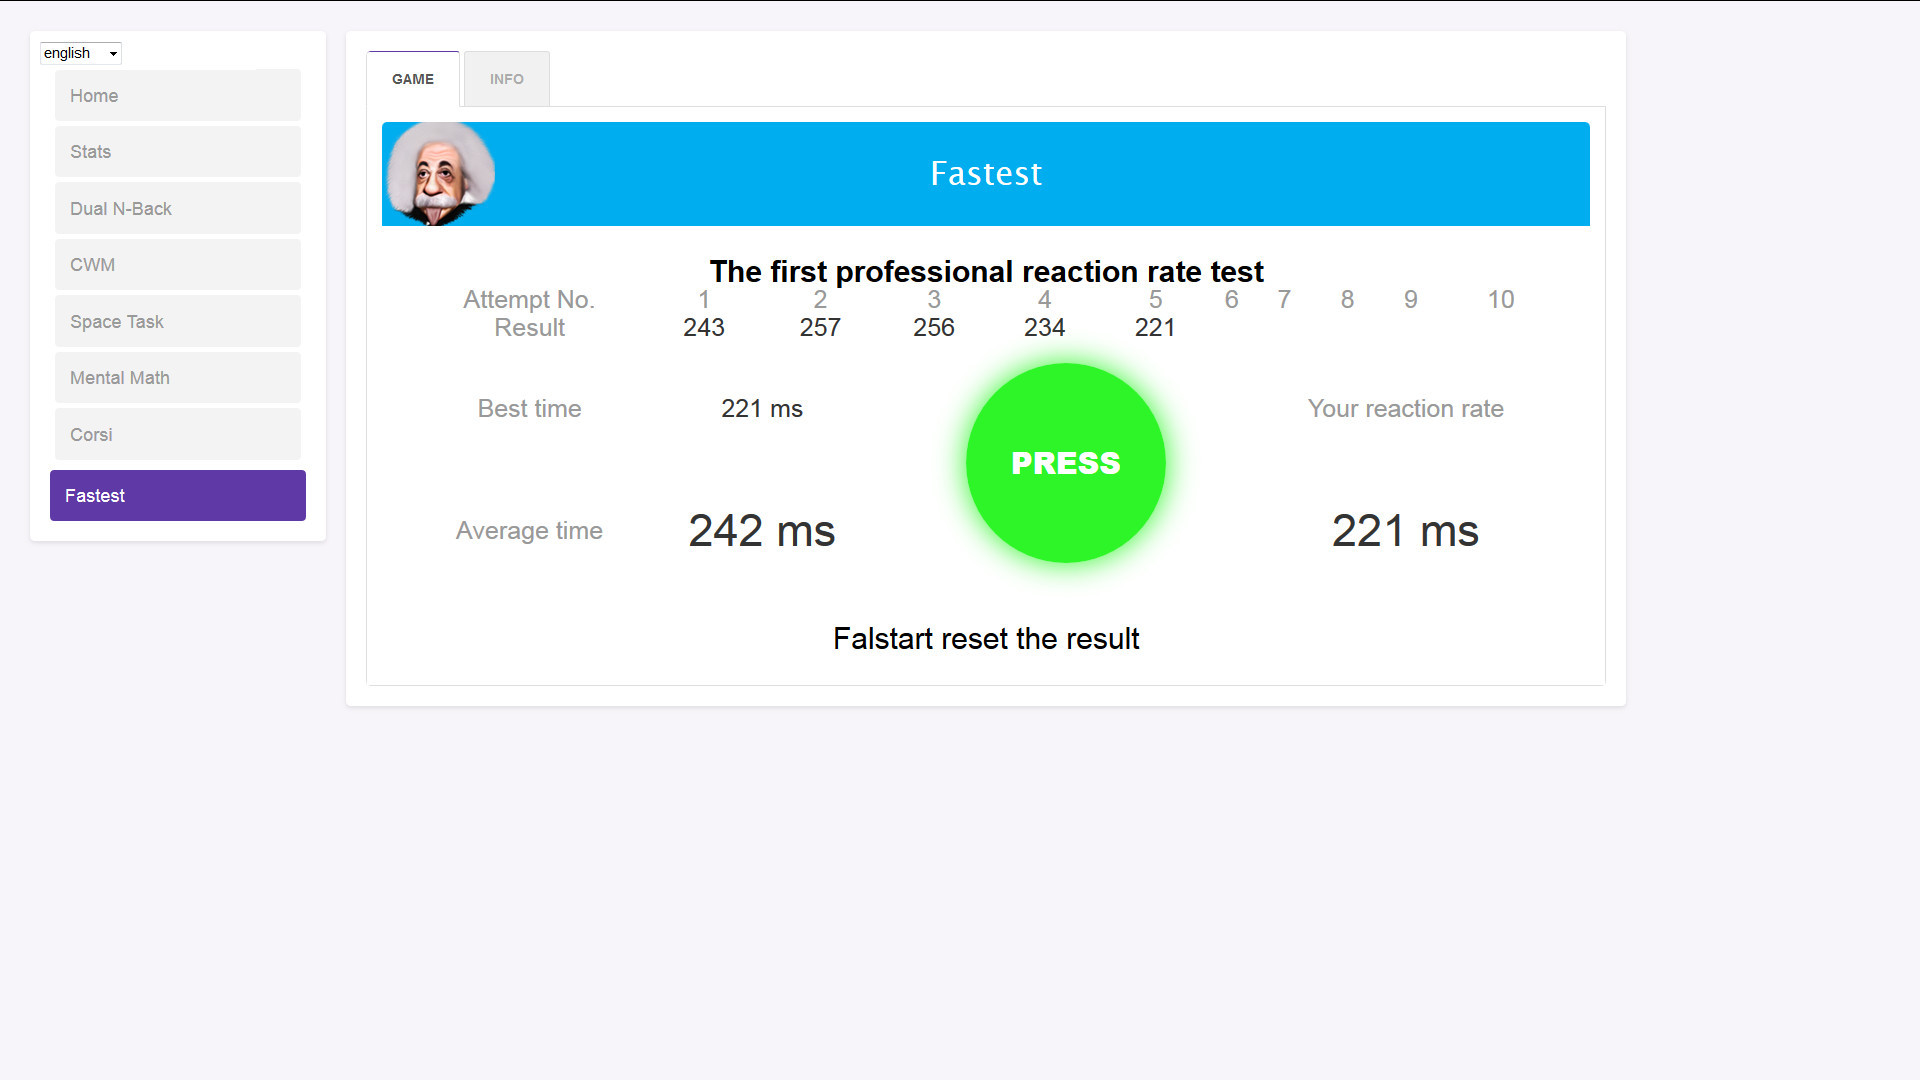Open the Corsi game
The height and width of the screenshot is (1080, 1920).
point(178,435)
